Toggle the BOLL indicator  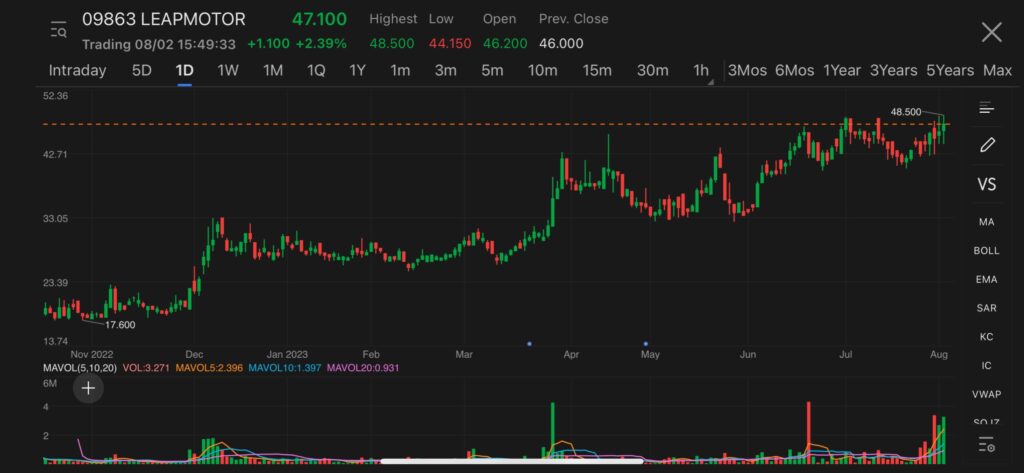click(986, 251)
